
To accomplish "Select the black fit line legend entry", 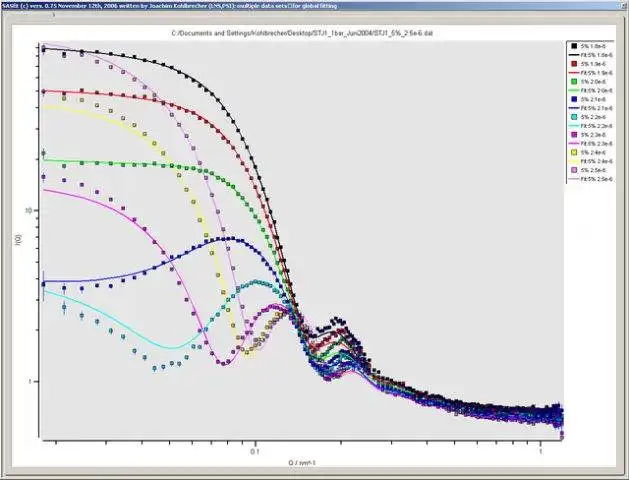I will pyautogui.click(x=590, y=55).
